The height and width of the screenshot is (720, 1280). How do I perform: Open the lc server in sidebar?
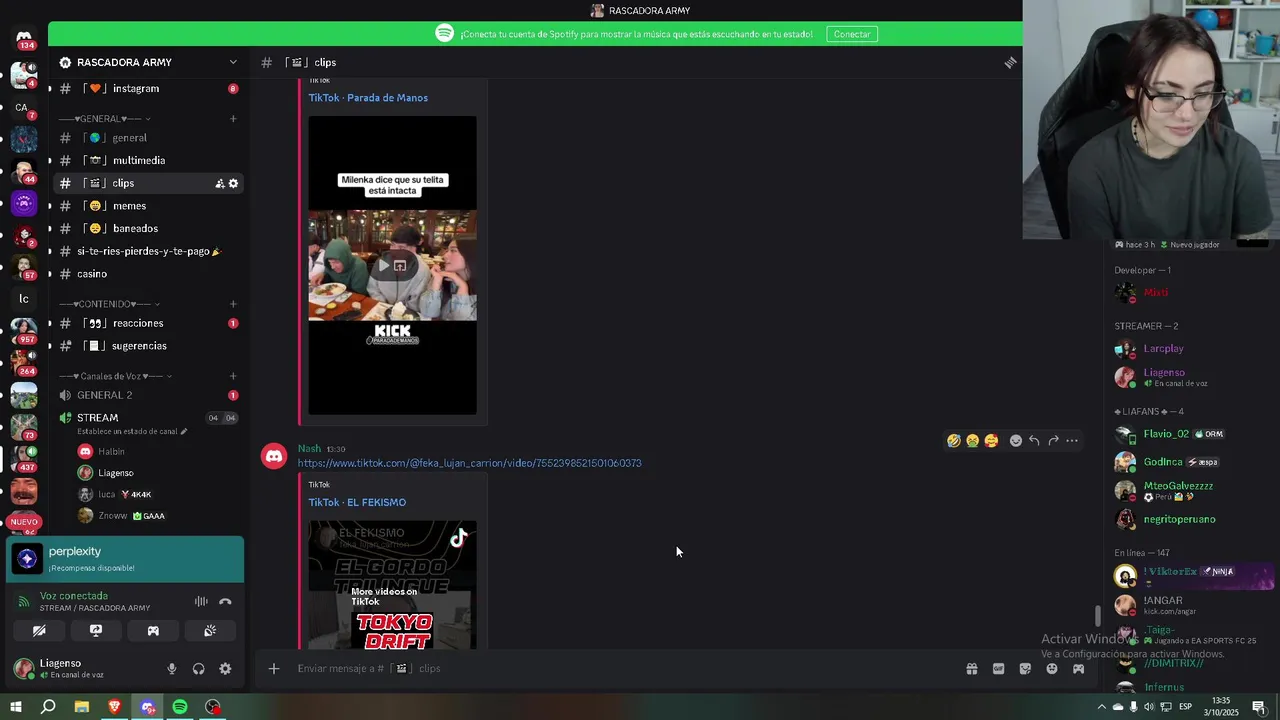click(24, 298)
